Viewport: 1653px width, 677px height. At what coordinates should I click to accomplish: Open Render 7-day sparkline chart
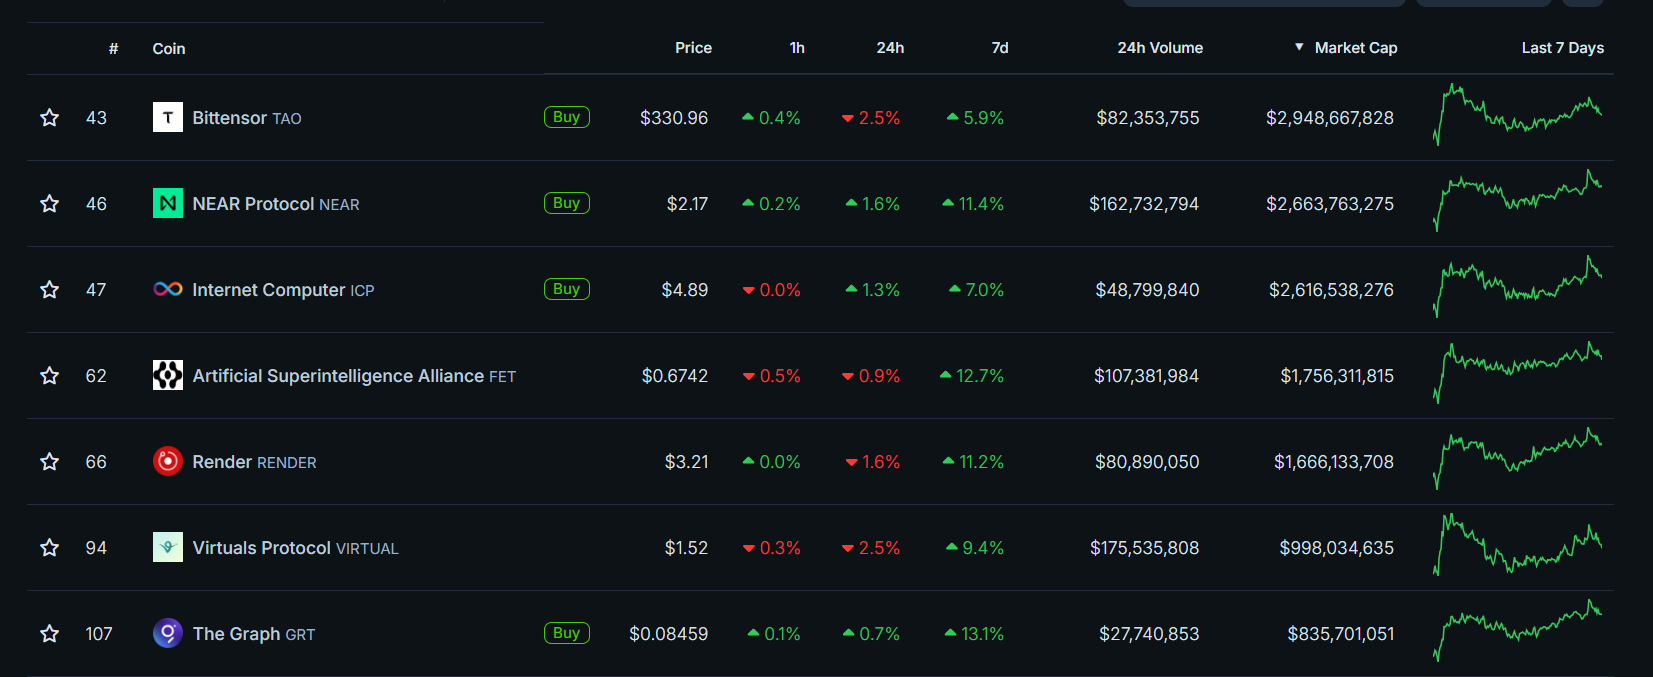click(1517, 460)
